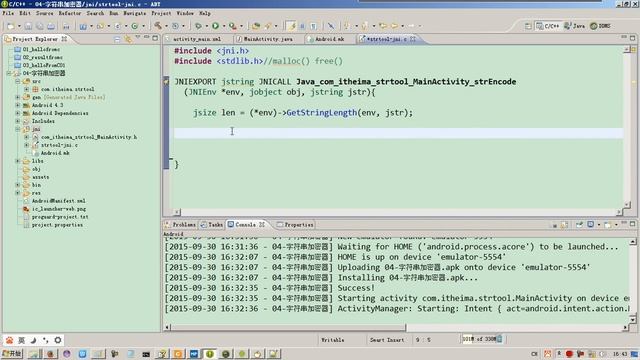Click the Debug bug toolbar icon
Screen dimensions: 640x360
pos(198,26)
